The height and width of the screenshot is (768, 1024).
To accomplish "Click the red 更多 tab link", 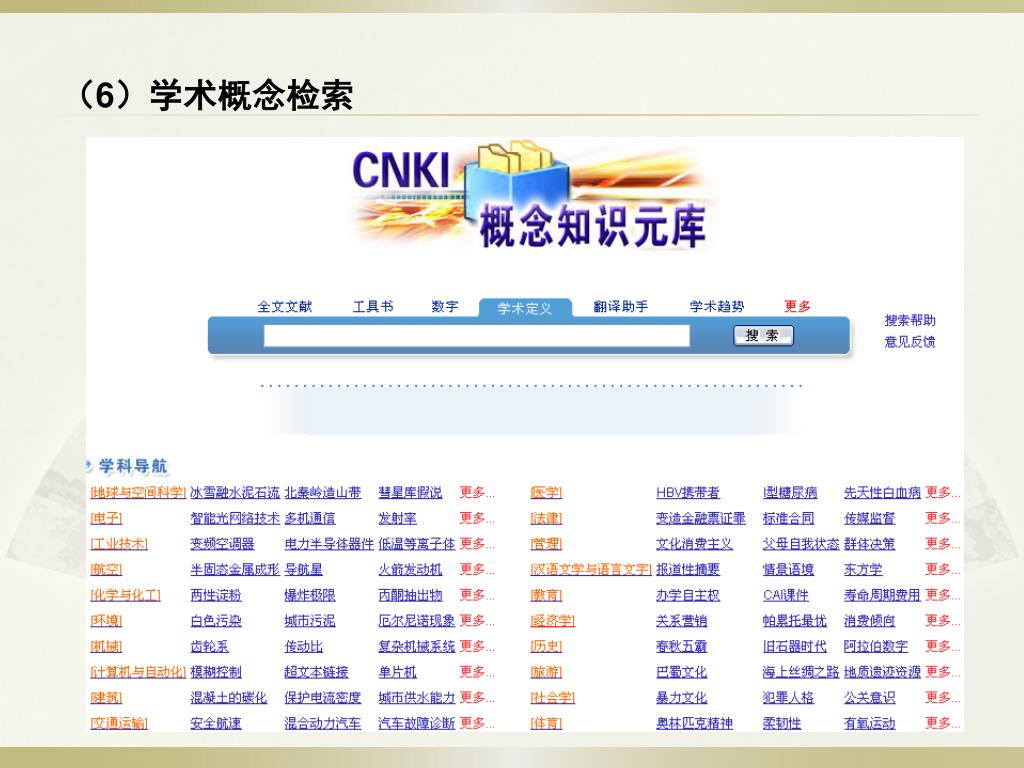I will tap(797, 307).
